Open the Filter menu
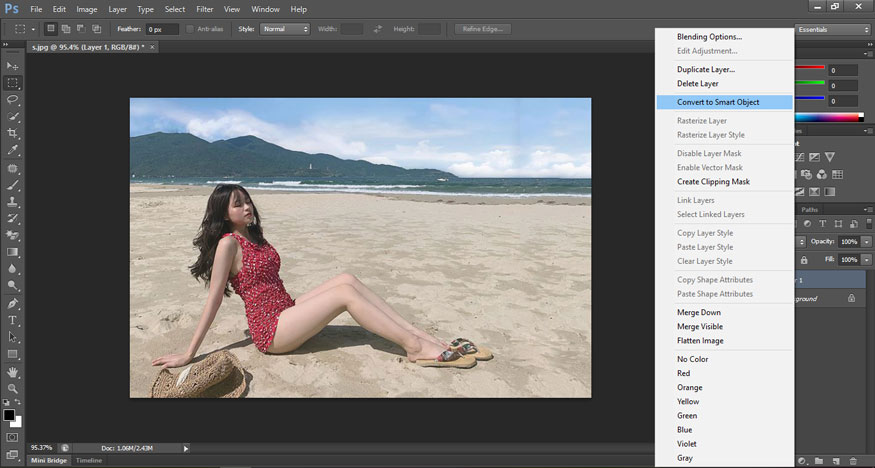This screenshot has height=468, width=875. [205, 9]
